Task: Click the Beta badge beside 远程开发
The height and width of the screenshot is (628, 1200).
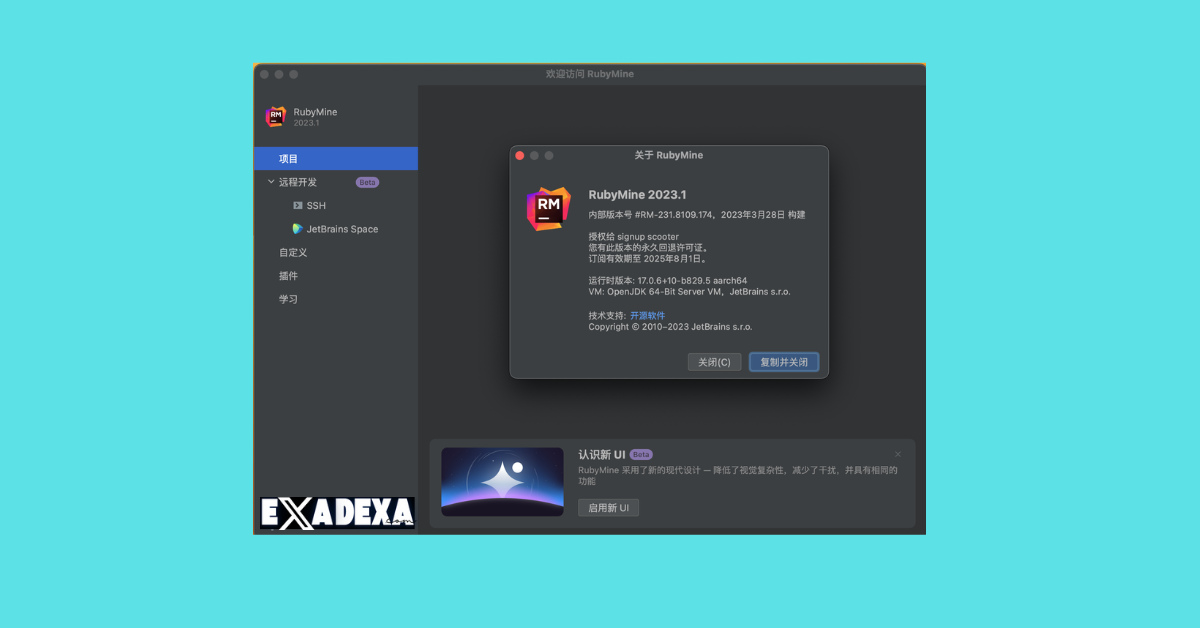Action: tap(367, 182)
